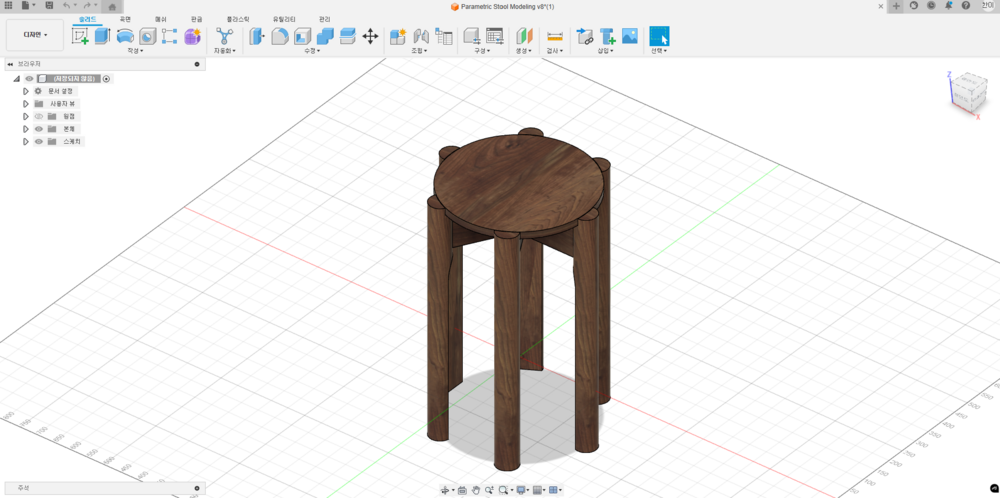This screenshot has height=498, width=1000.
Task: Select the Shell tool
Action: [302, 36]
